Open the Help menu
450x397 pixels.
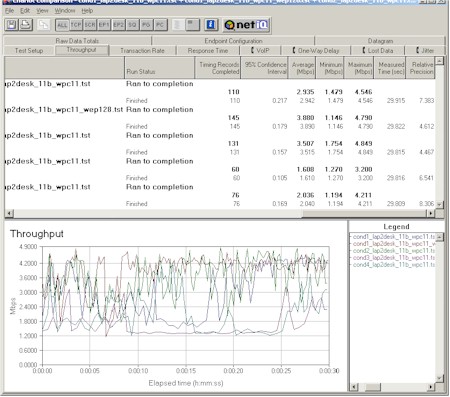[87, 11]
